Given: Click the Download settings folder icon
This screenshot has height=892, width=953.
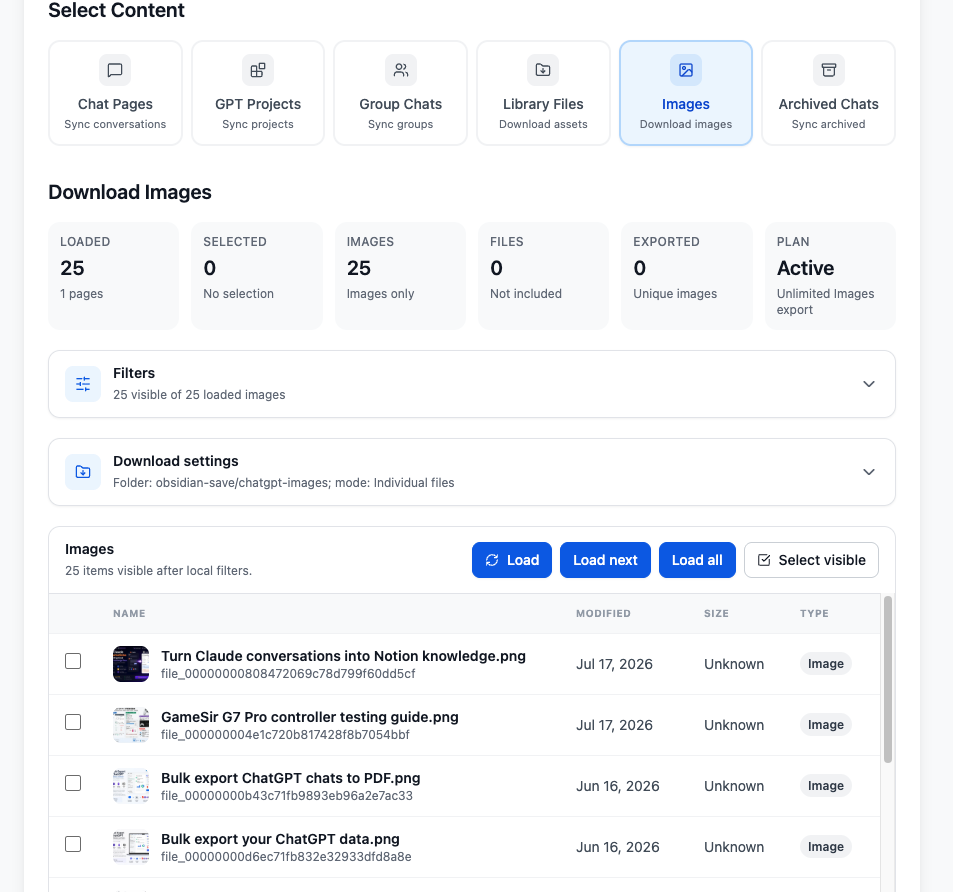Looking at the screenshot, I should (x=83, y=472).
